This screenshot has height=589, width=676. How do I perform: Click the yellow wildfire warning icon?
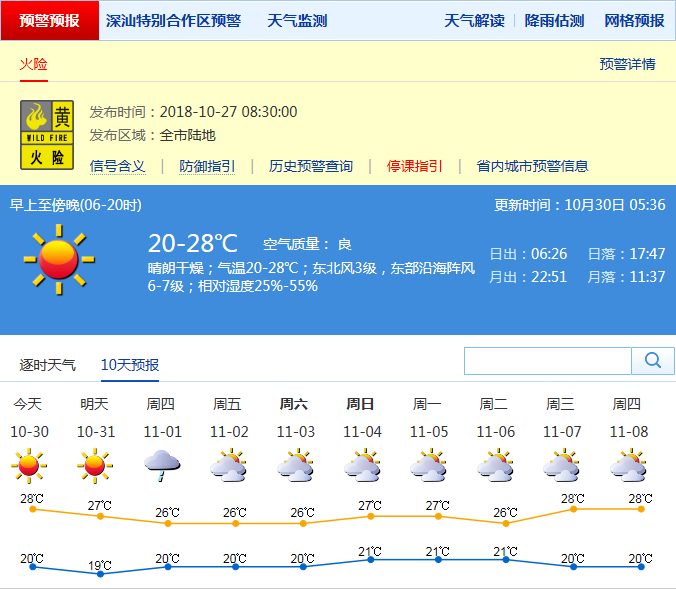click(46, 134)
